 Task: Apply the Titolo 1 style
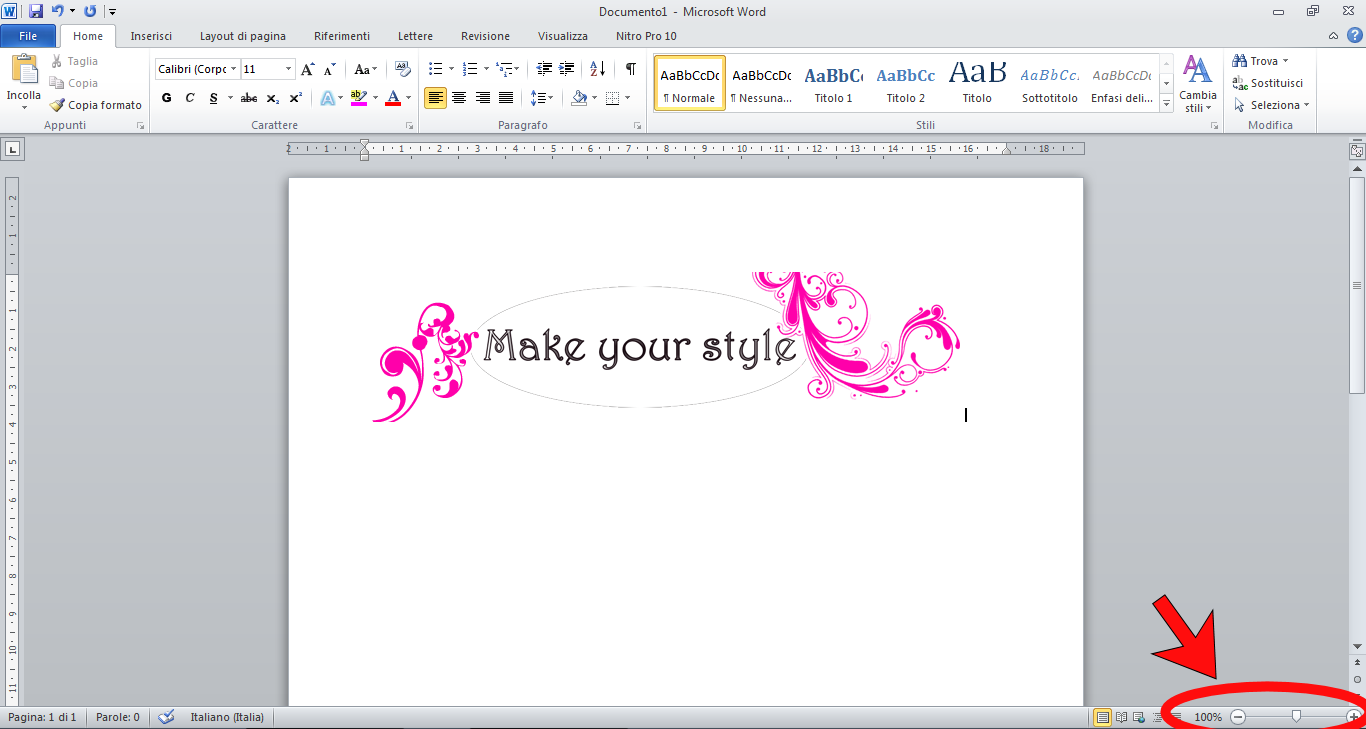(x=833, y=84)
